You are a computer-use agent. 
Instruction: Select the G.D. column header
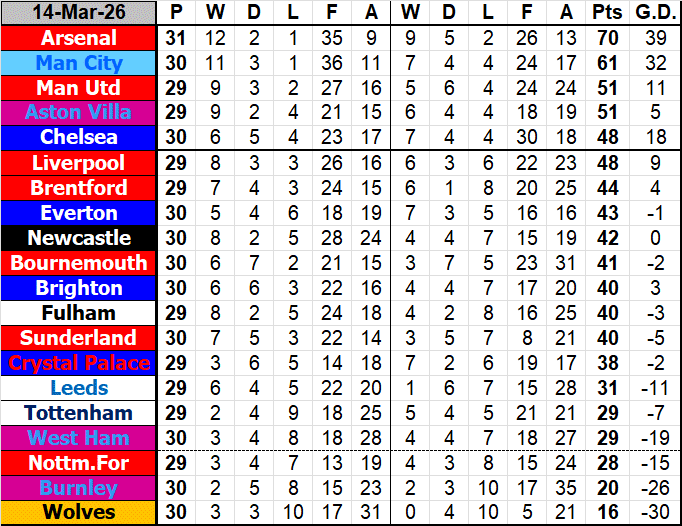coord(654,13)
